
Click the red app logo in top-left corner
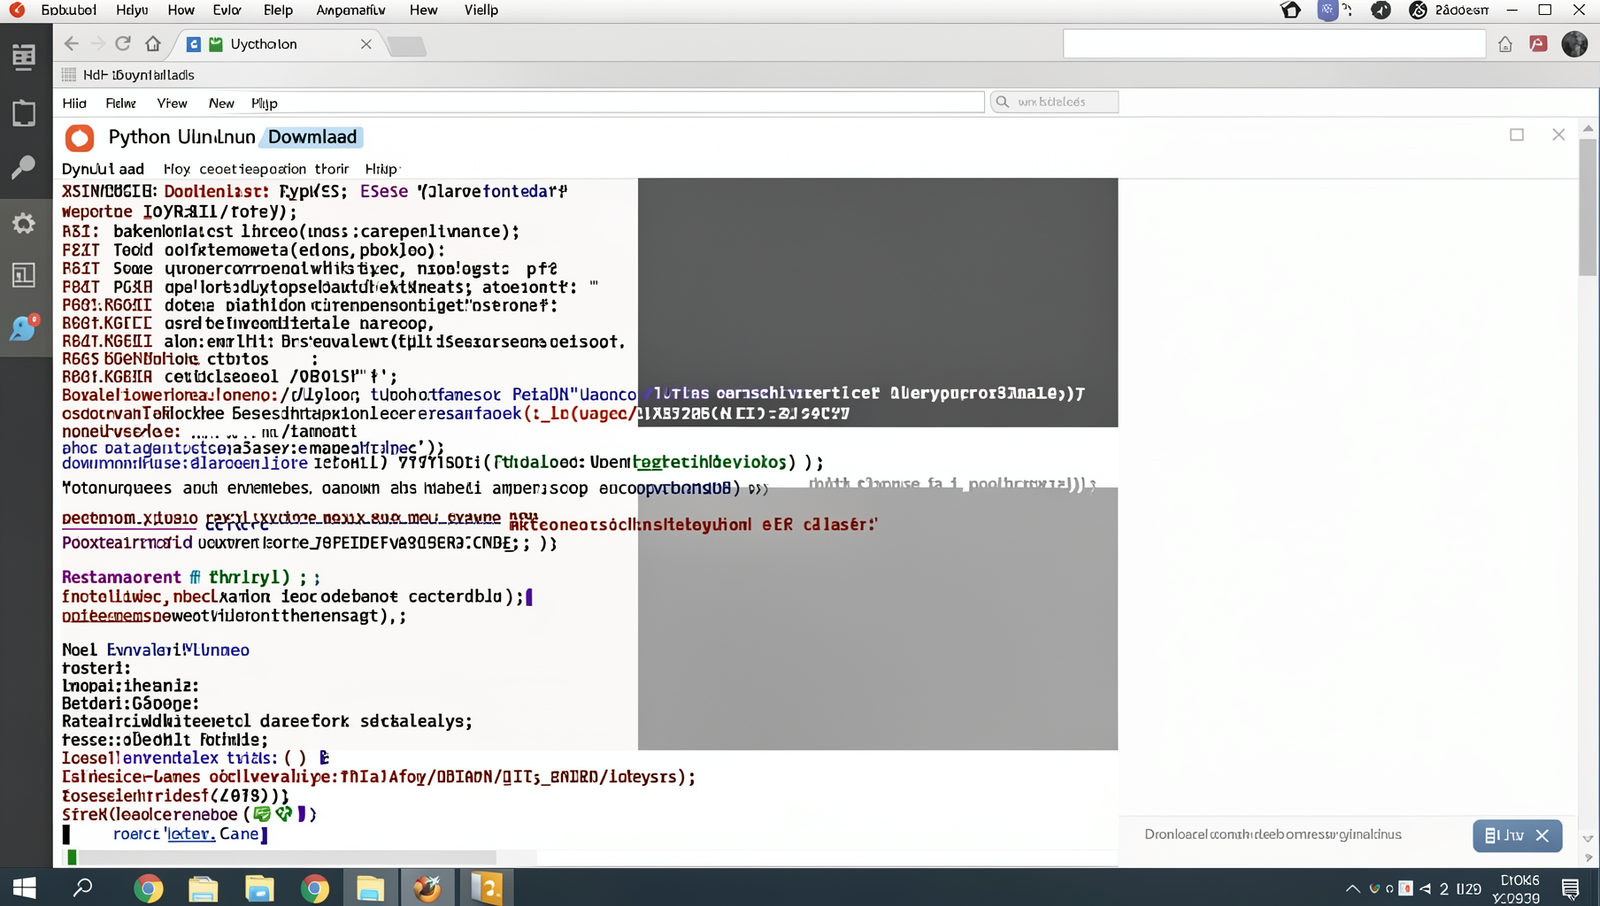(17, 10)
